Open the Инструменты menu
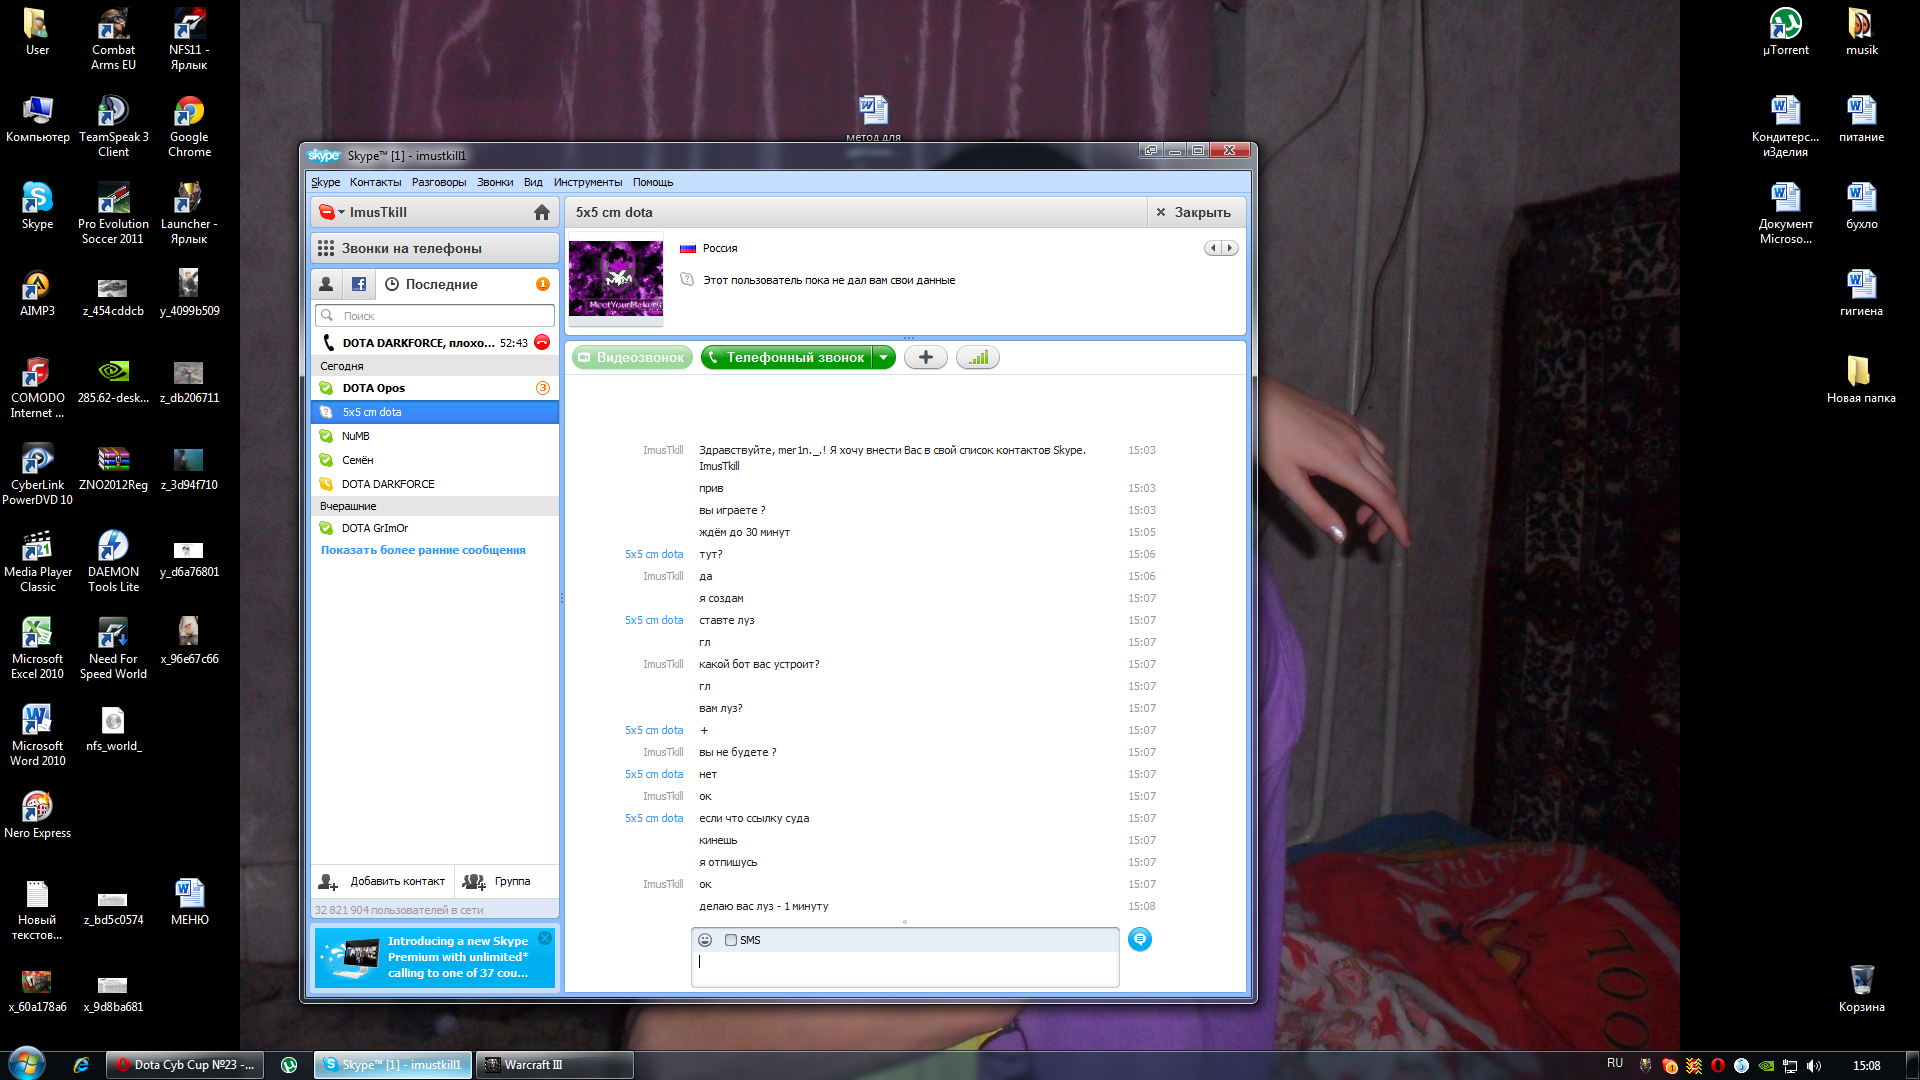 click(x=588, y=182)
